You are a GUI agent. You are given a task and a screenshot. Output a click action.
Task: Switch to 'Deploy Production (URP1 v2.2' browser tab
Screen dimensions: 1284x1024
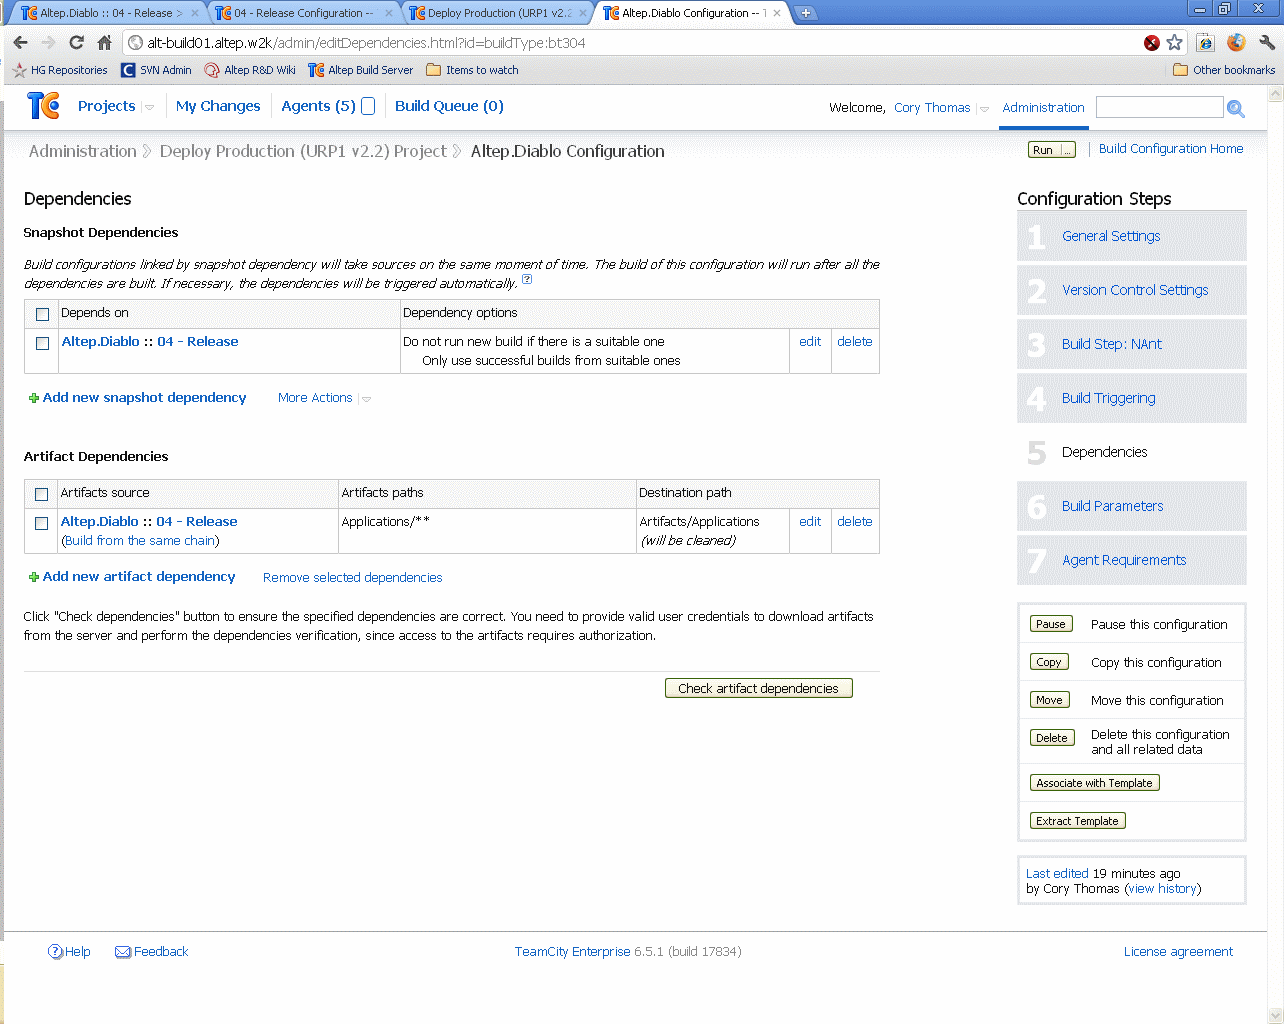[497, 13]
